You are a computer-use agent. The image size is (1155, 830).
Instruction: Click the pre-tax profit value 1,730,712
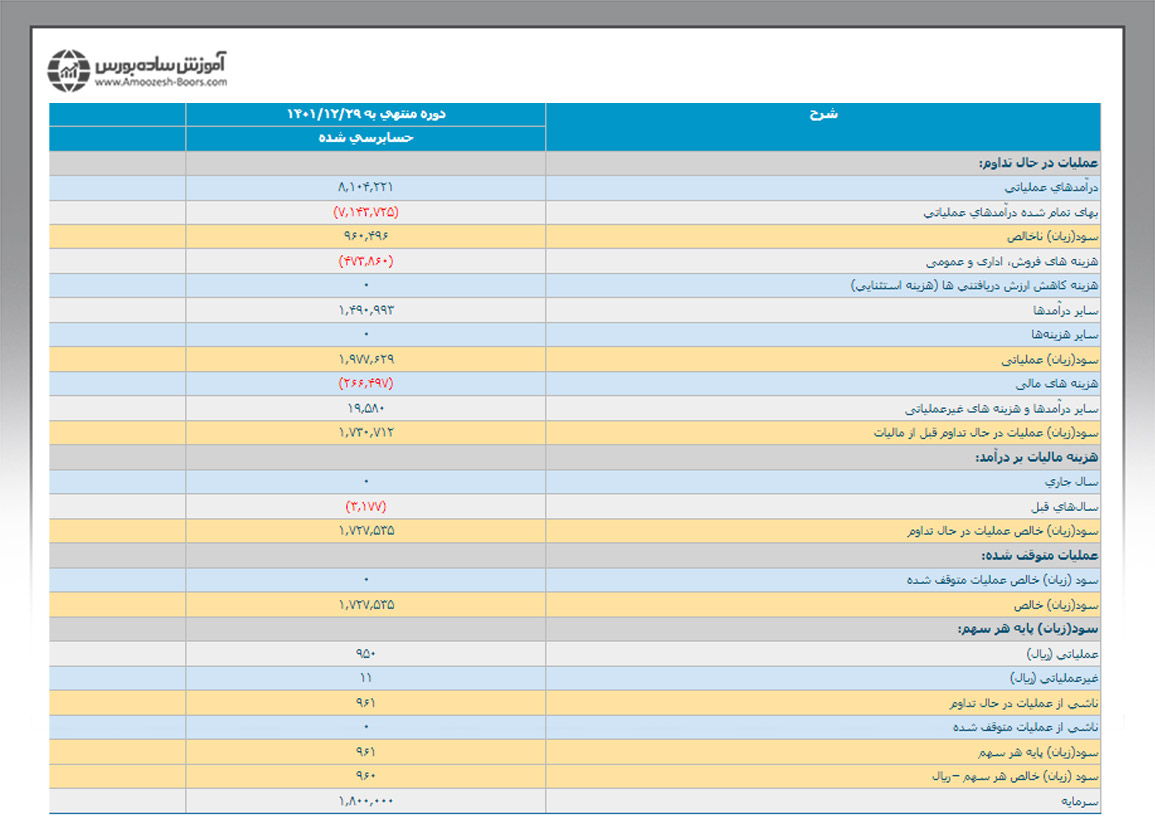click(x=366, y=432)
